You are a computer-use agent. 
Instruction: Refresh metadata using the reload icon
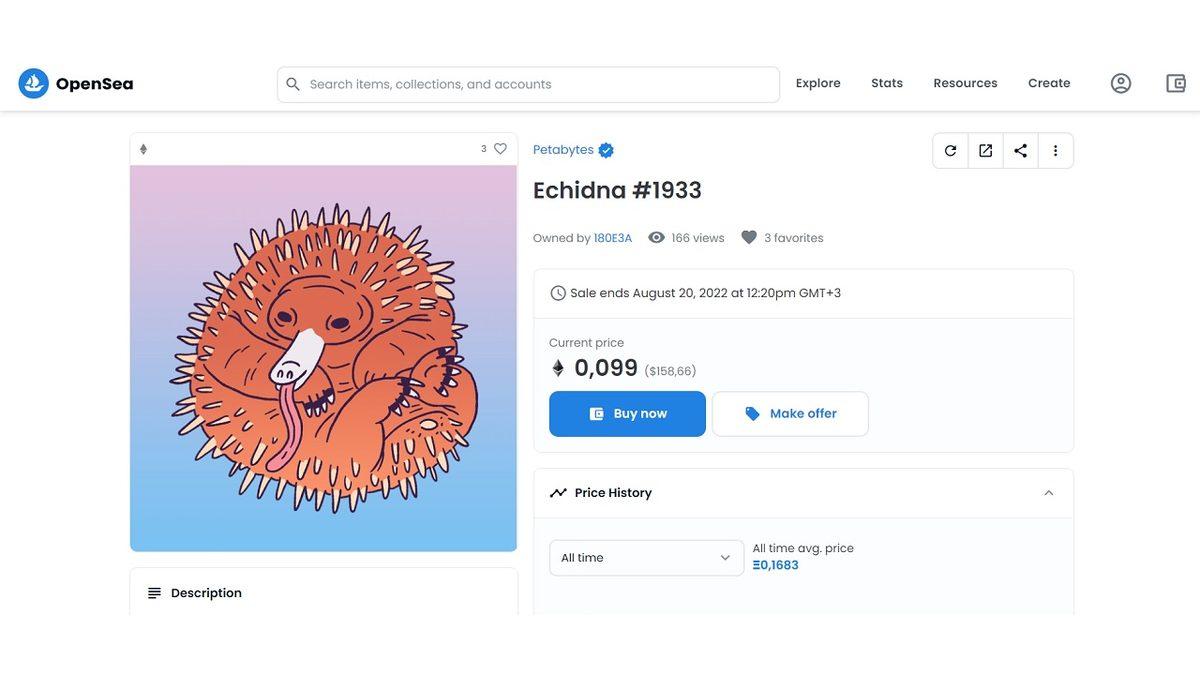pos(950,151)
